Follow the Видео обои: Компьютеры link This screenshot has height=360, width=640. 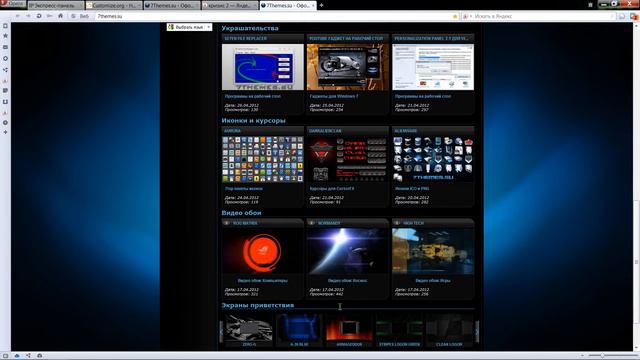(x=262, y=280)
